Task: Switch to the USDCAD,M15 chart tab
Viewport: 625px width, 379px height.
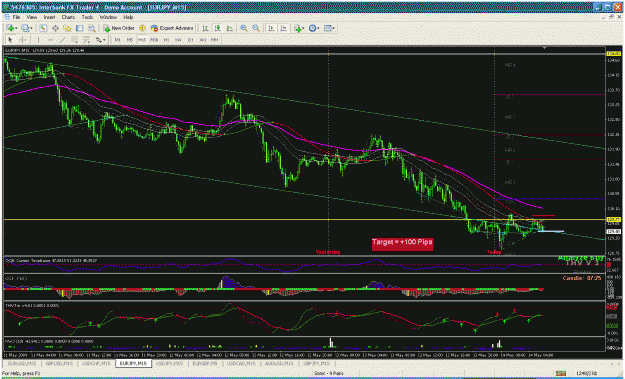Action: click(242, 363)
